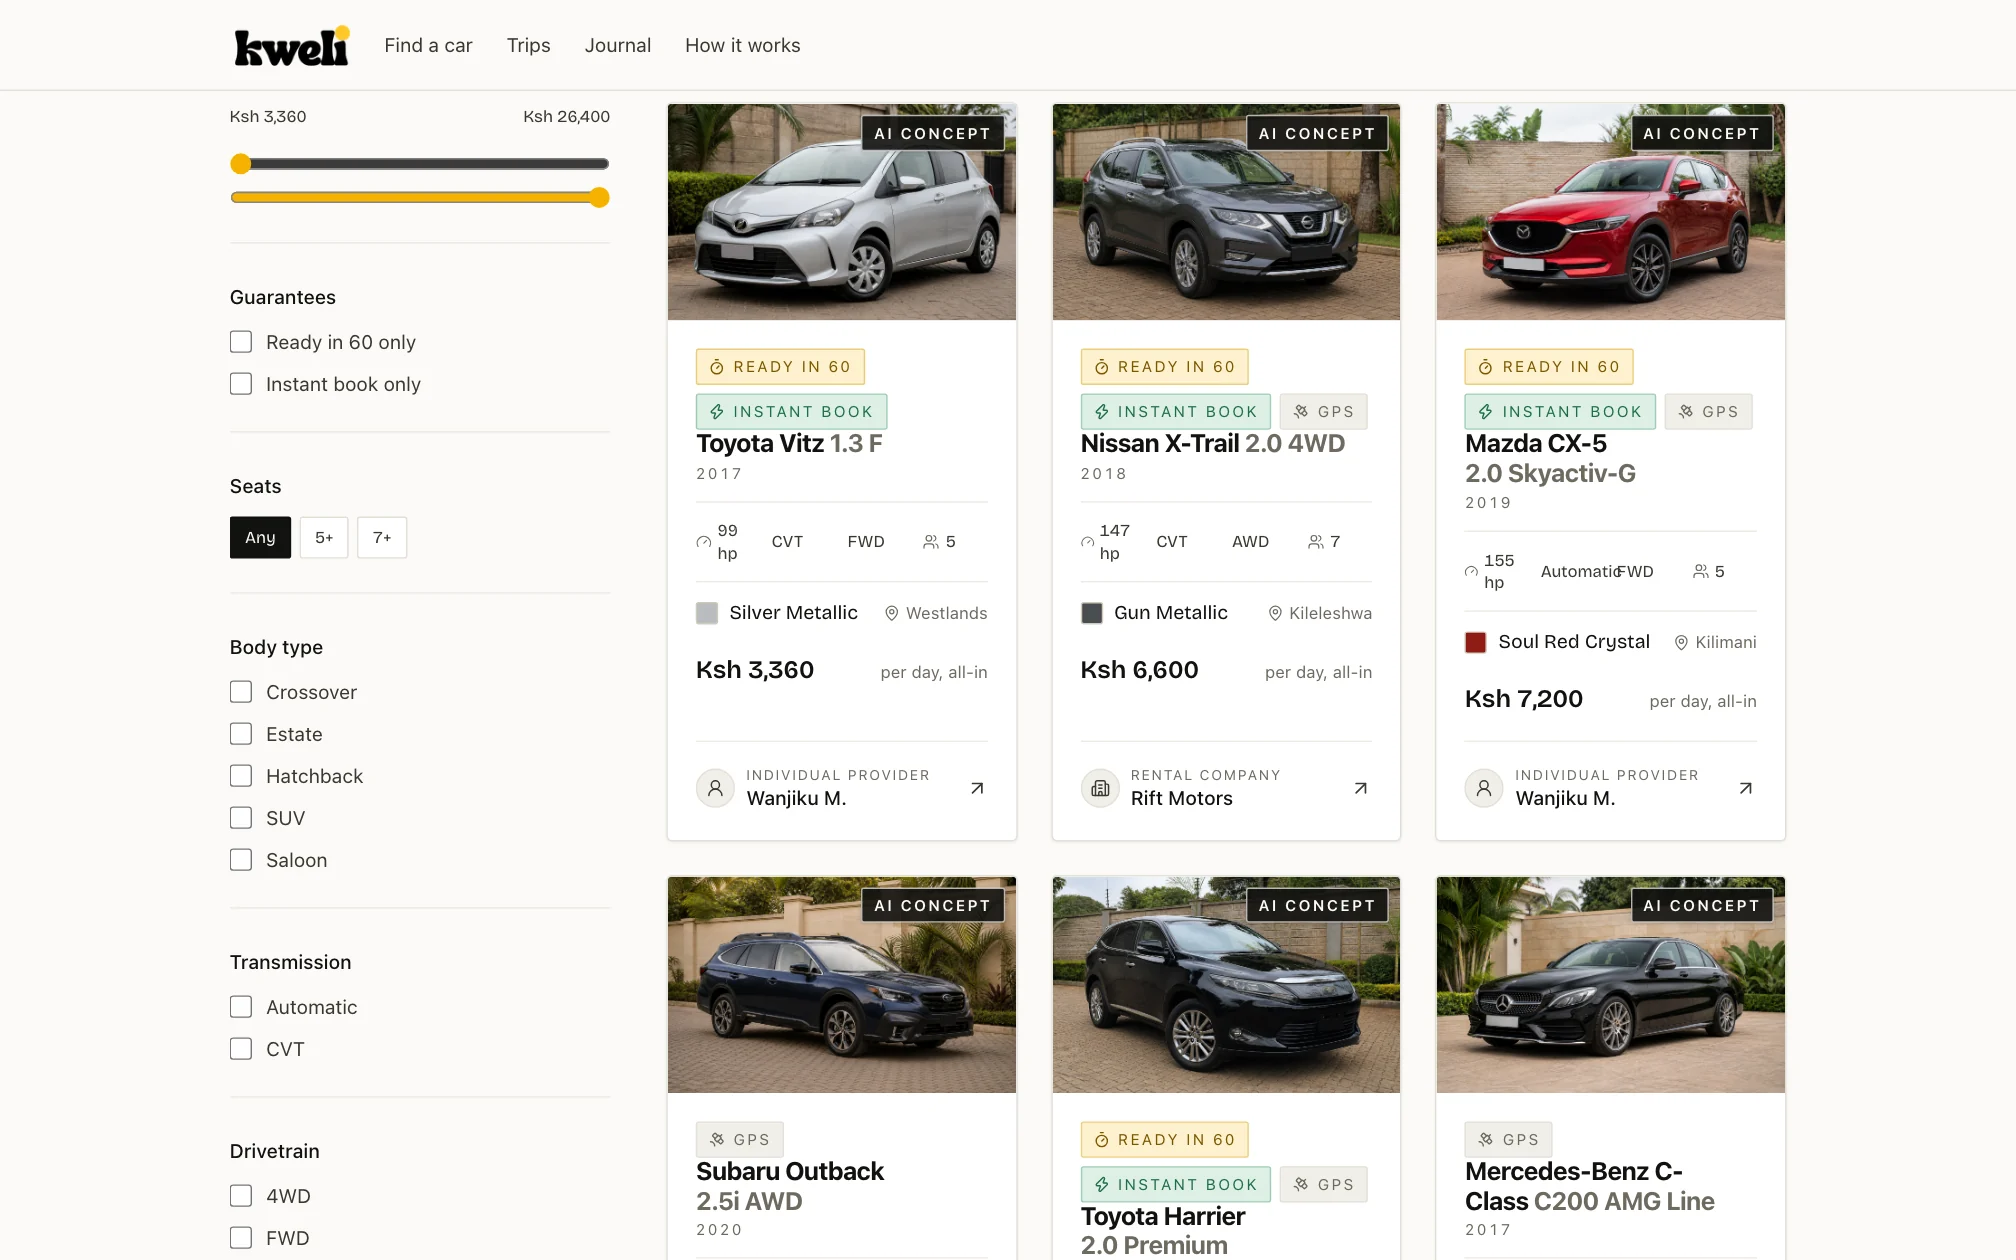The image size is (2016, 1260).
Task: Click GPS badge on Mercedes-Benz C-Class
Action: 1509,1140
